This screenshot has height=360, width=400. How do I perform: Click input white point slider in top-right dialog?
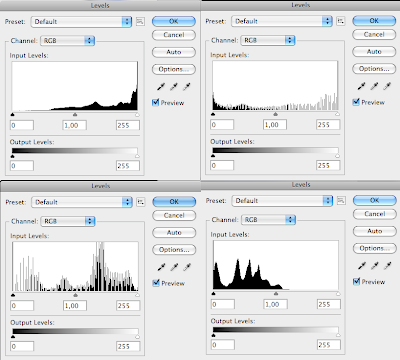click(x=337, y=114)
